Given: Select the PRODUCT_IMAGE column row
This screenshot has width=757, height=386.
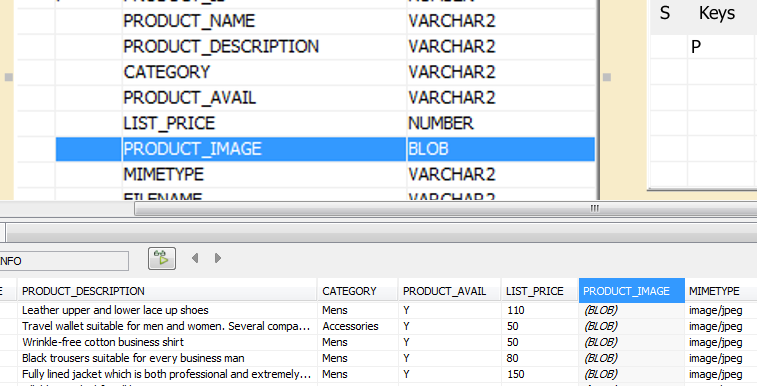Looking at the screenshot, I should (x=325, y=149).
